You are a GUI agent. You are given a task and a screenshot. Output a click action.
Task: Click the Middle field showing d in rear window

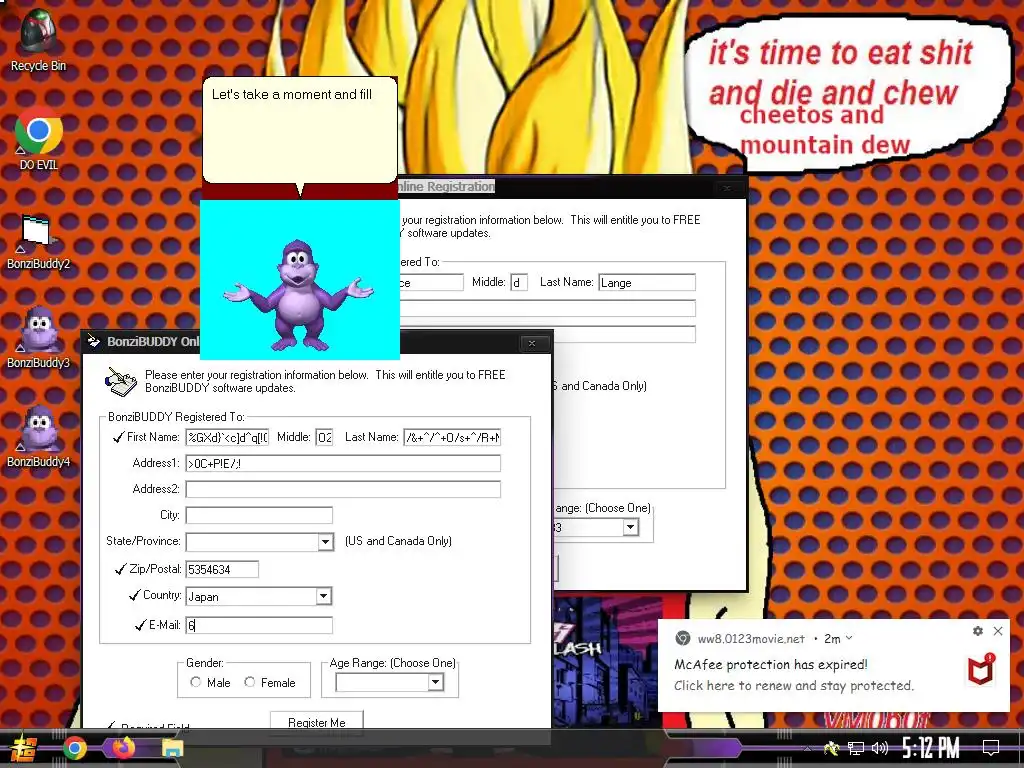pyautogui.click(x=519, y=282)
